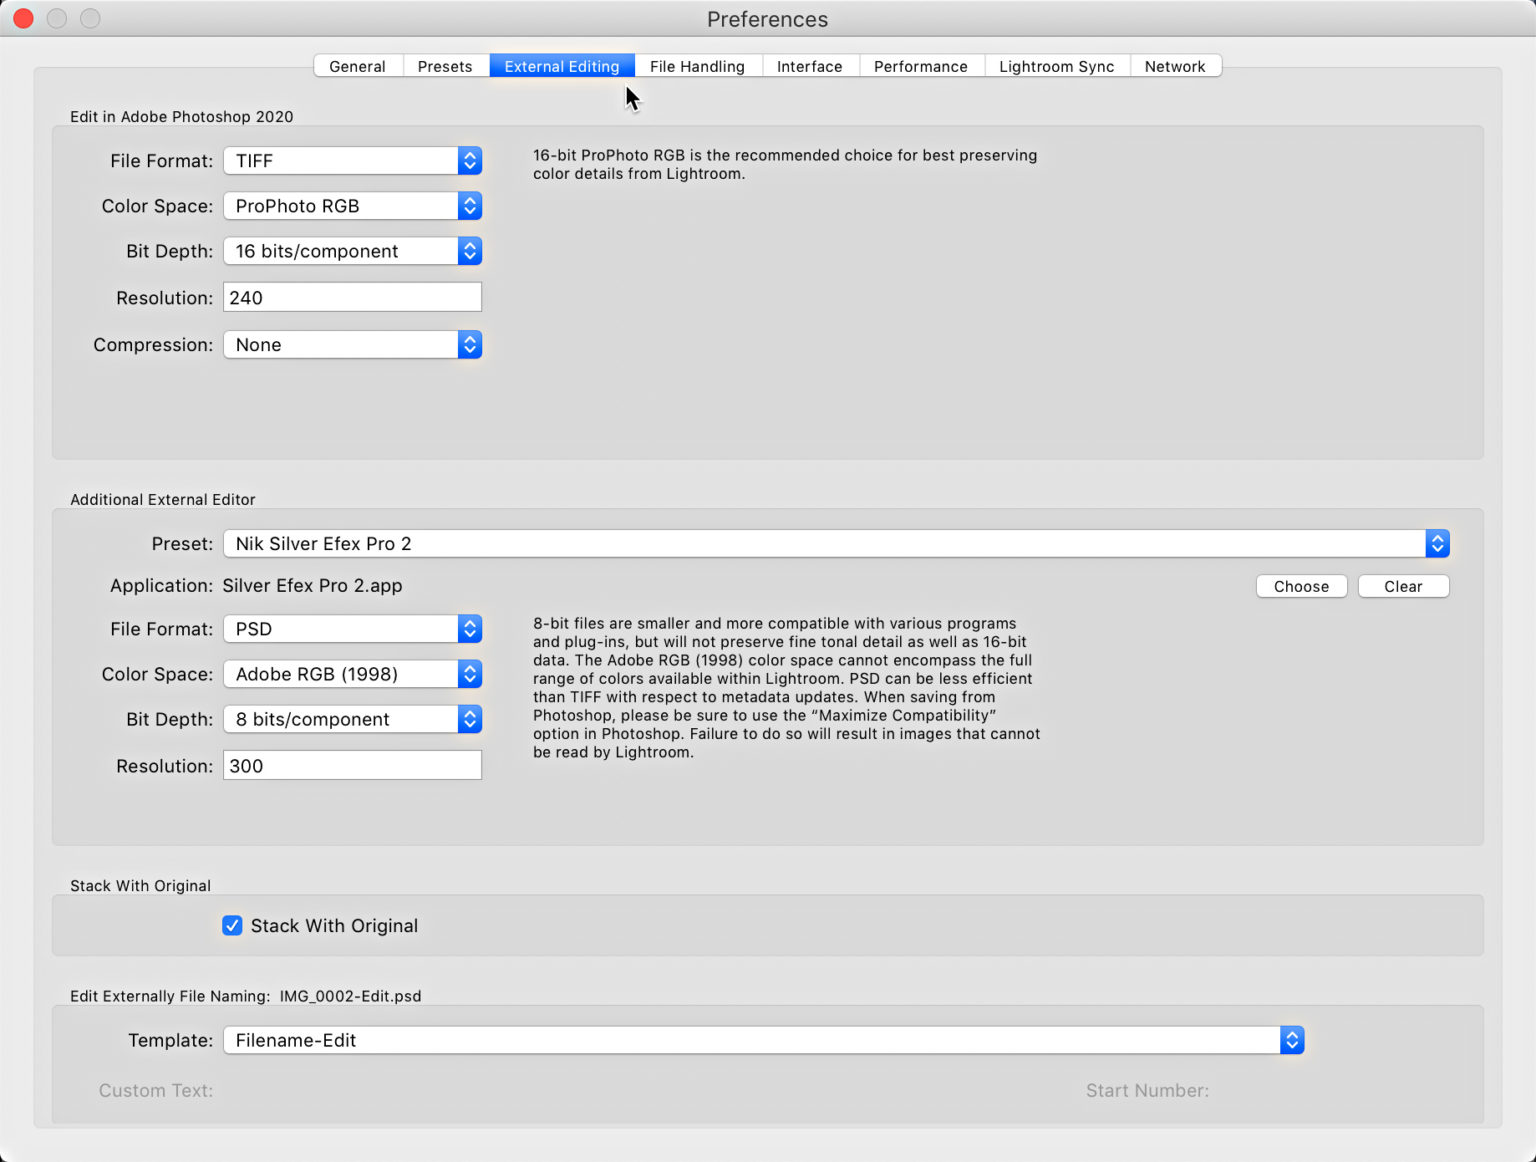Open the Lightroom Sync tab
The width and height of the screenshot is (1536, 1162).
point(1056,66)
